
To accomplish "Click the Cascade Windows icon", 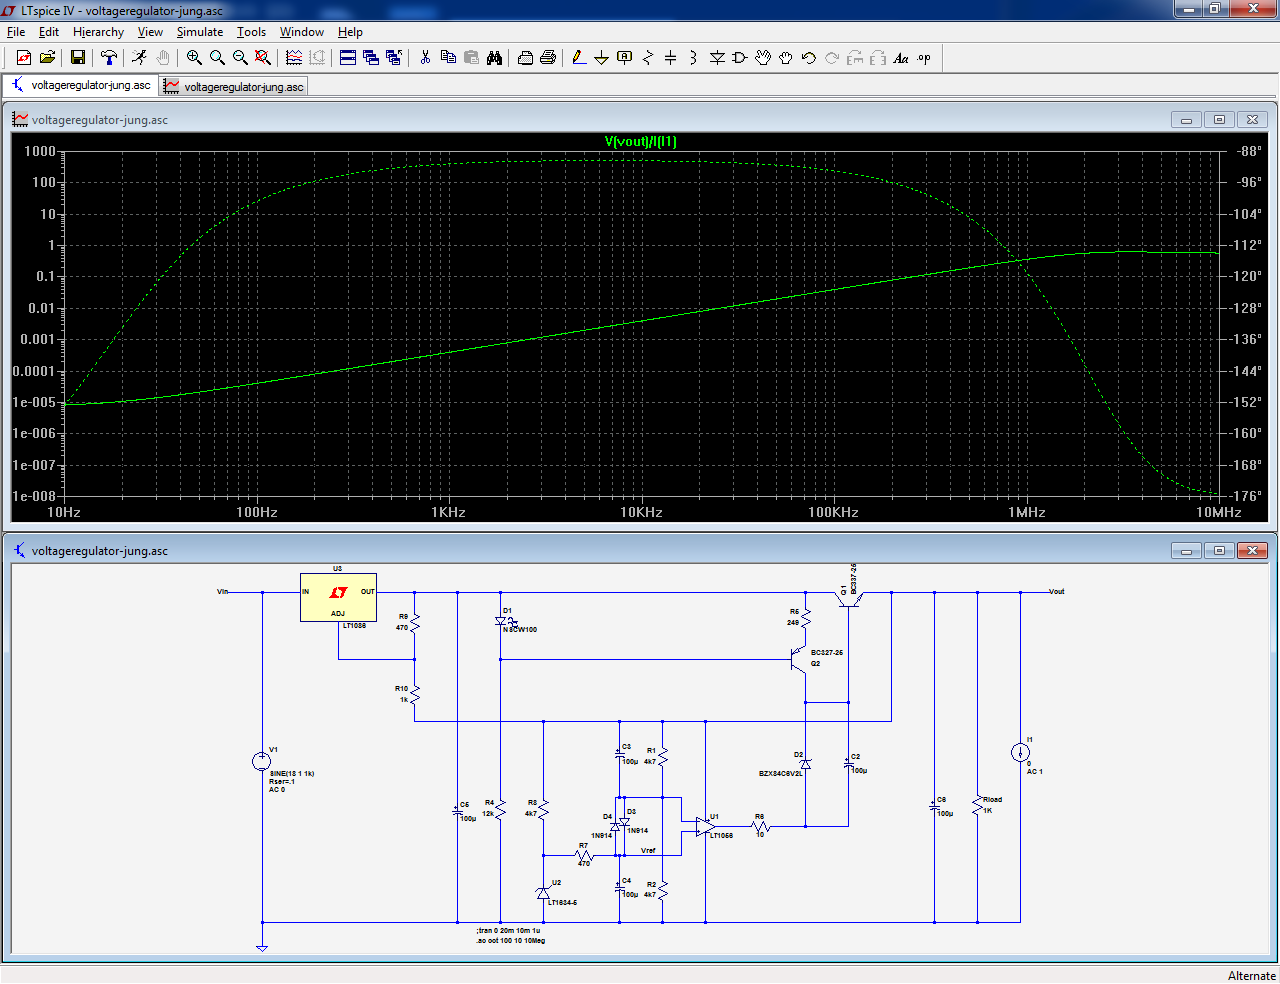I will 371,58.
